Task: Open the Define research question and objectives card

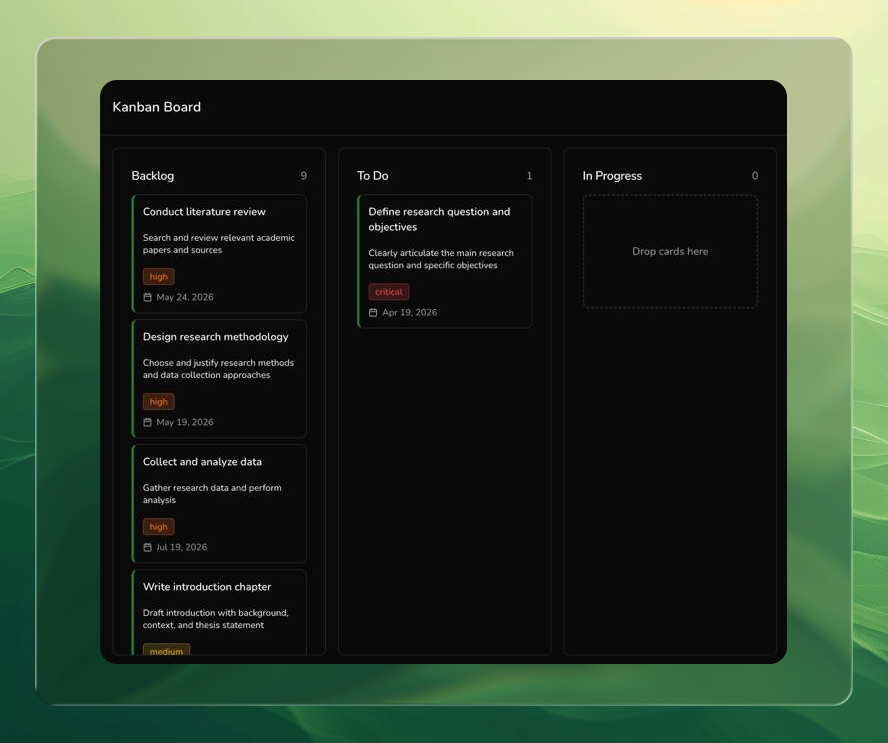Action: click(444, 260)
